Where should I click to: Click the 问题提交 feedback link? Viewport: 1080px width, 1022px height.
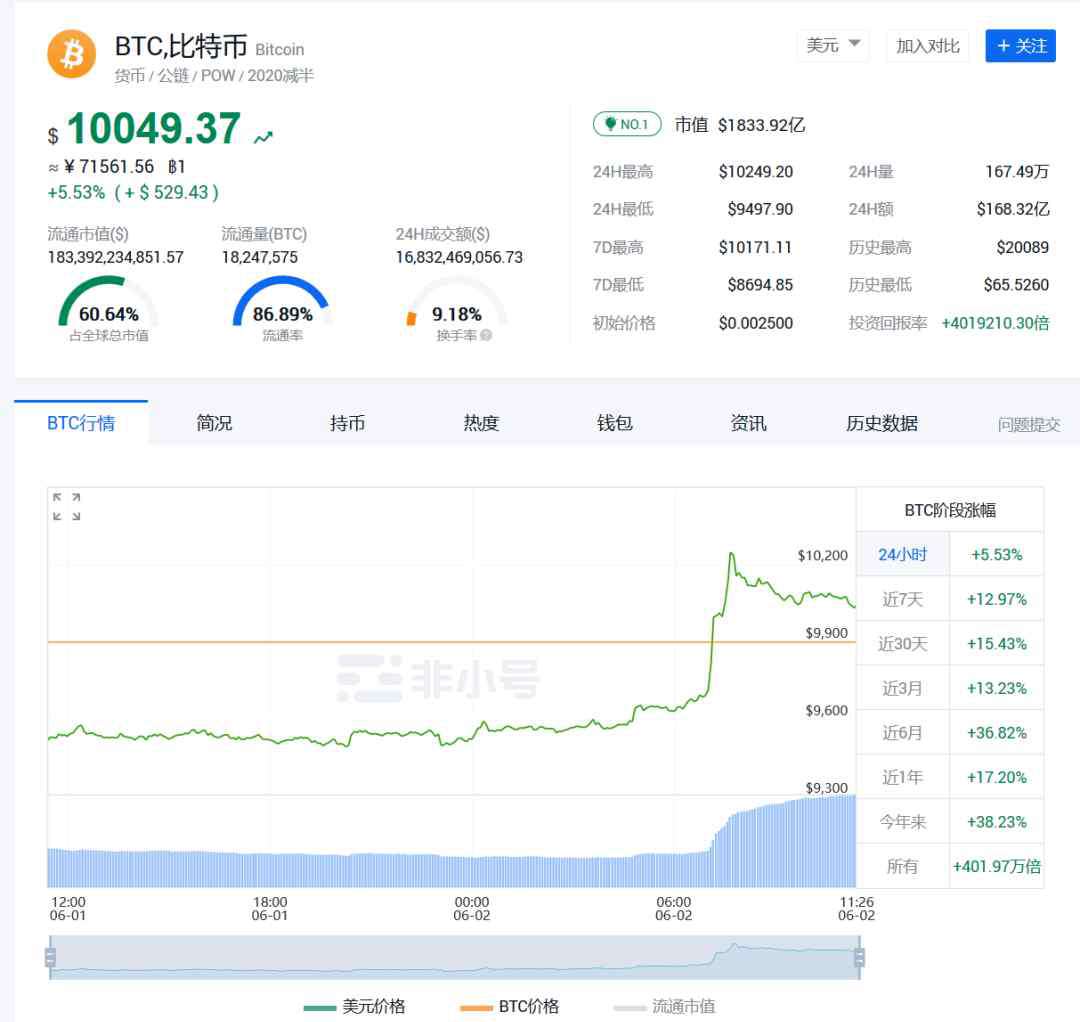pos(1028,424)
